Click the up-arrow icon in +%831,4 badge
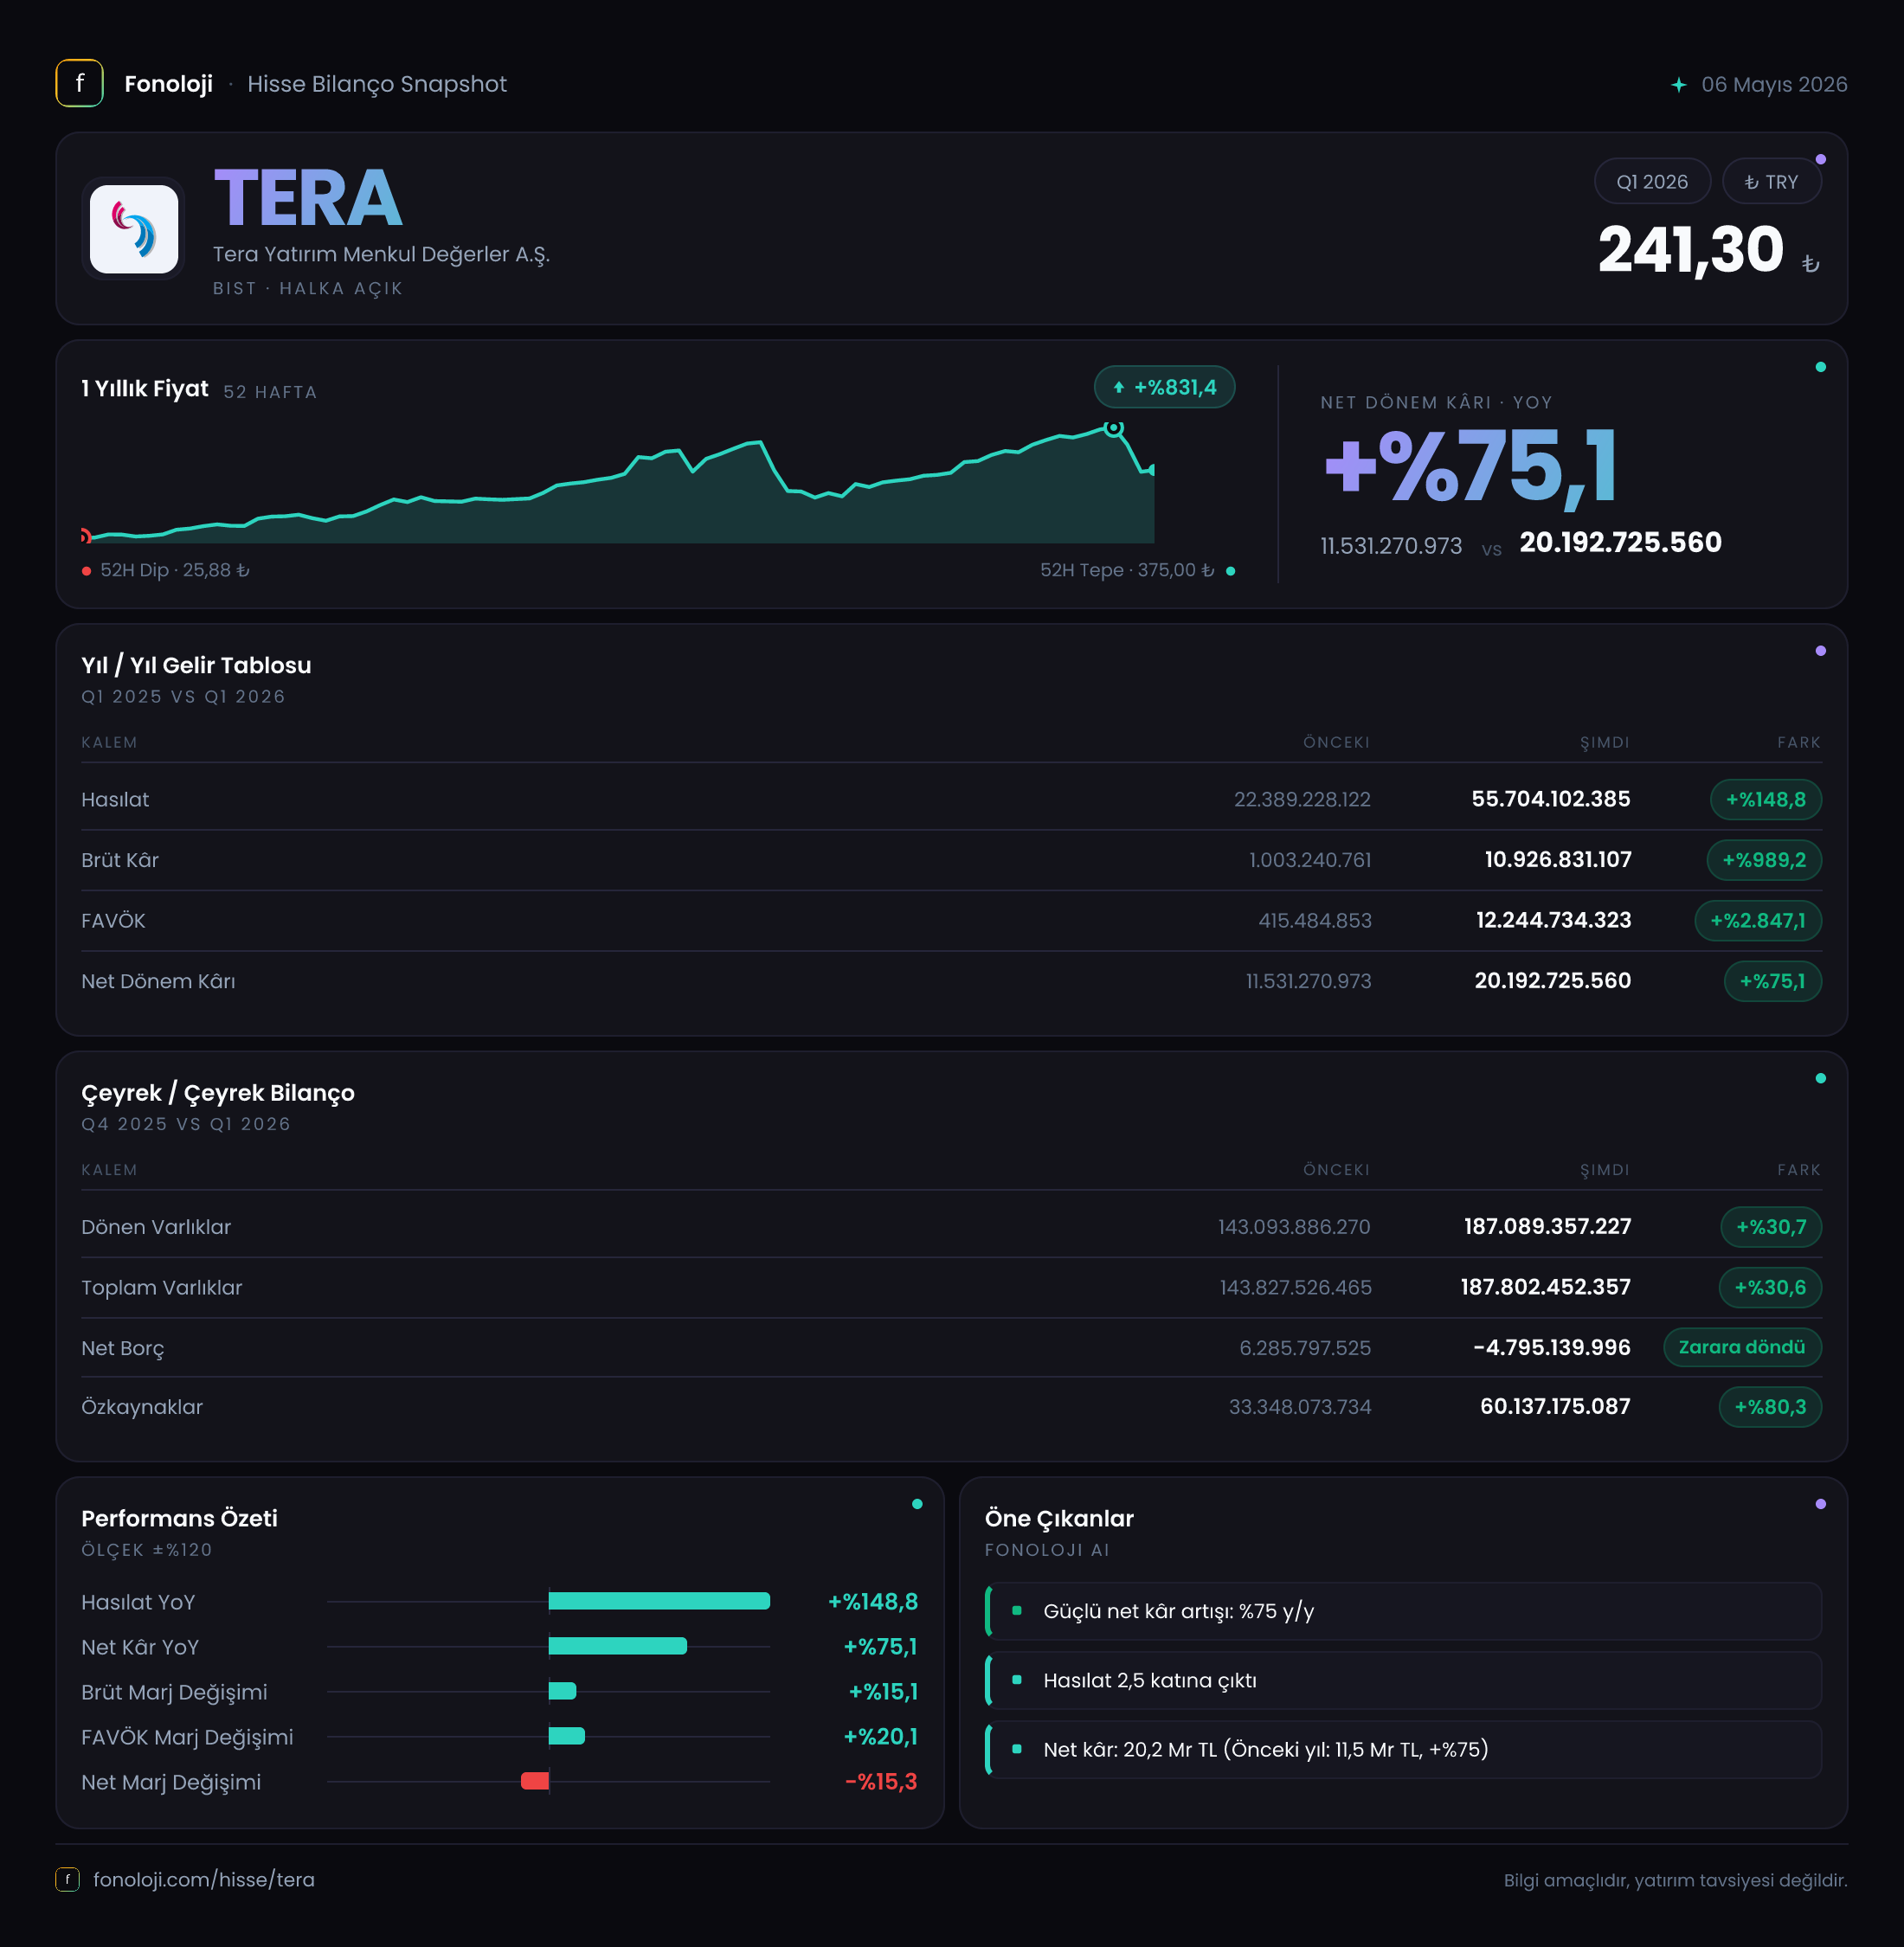 pos(1119,388)
